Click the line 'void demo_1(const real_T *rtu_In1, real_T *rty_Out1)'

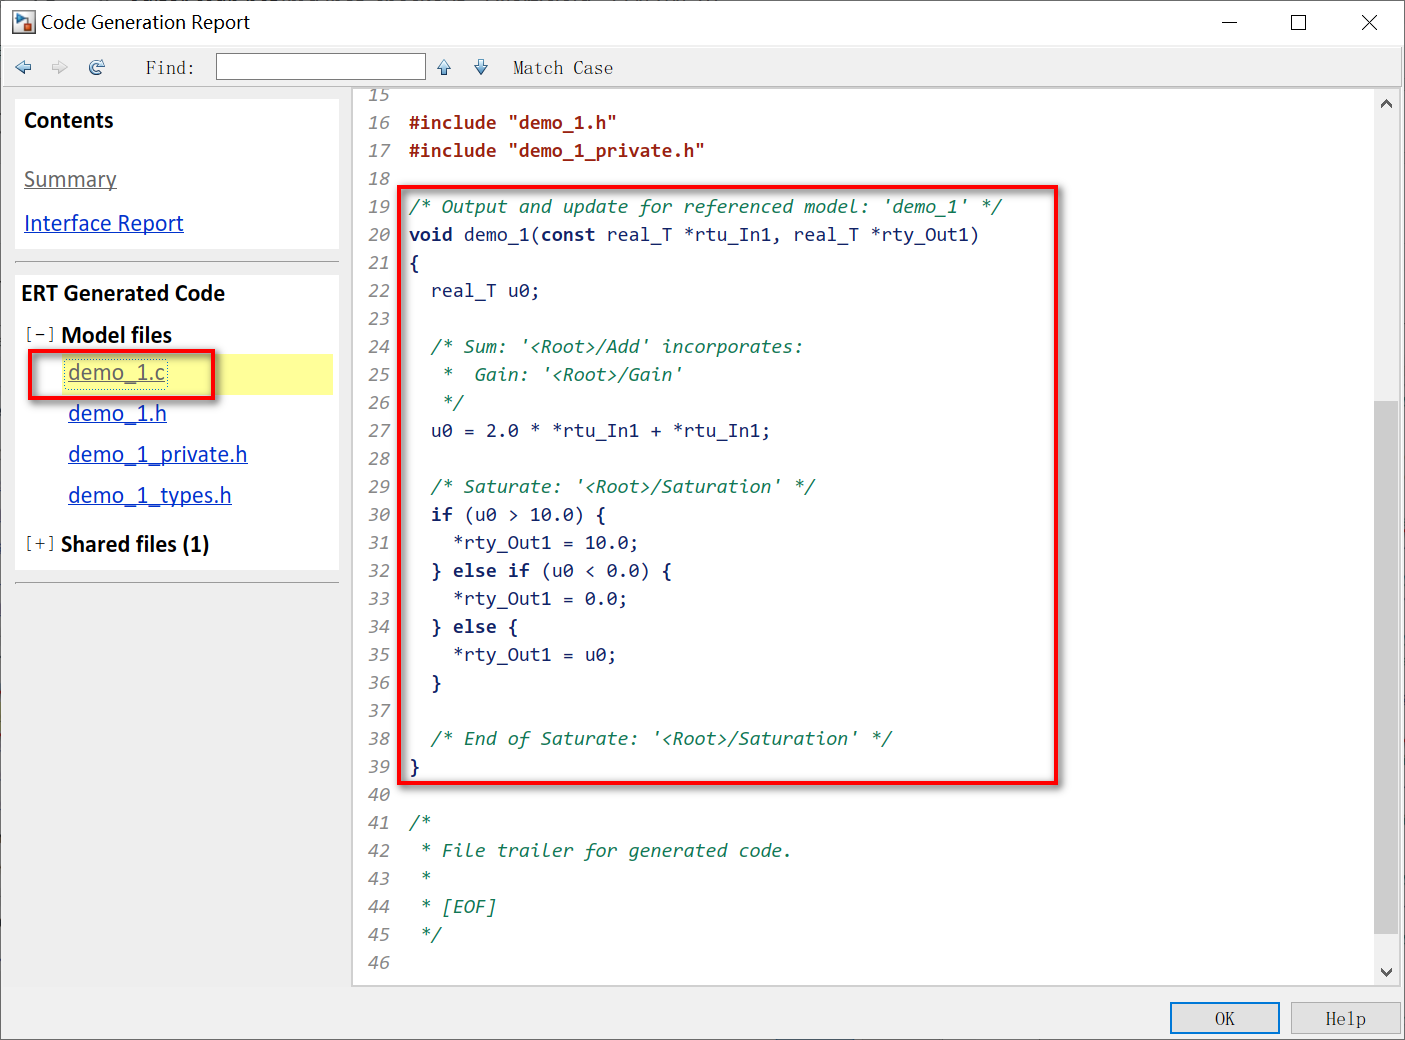coord(694,235)
